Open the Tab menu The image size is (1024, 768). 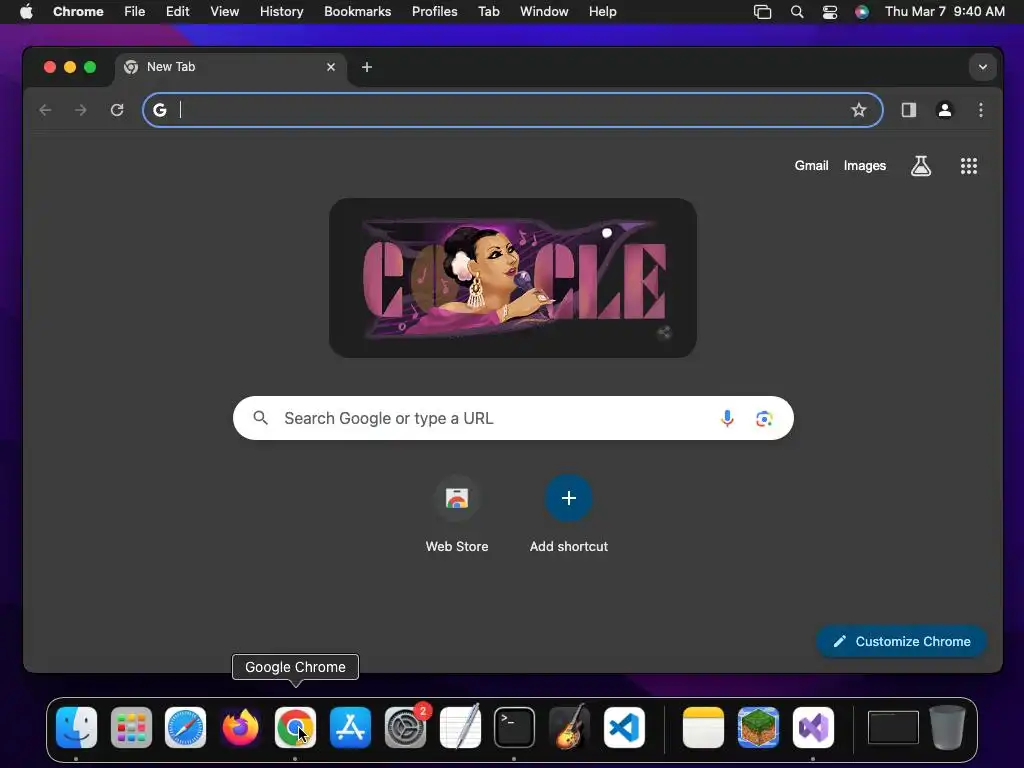(488, 12)
